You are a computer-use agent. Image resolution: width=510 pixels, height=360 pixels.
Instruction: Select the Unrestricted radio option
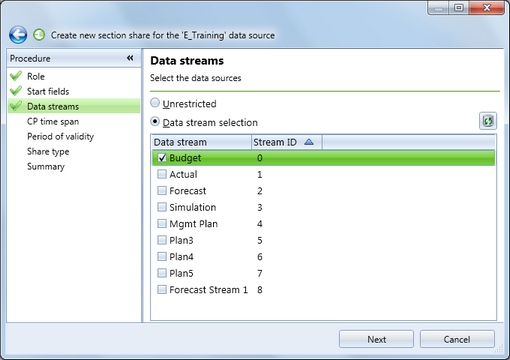pyautogui.click(x=155, y=103)
